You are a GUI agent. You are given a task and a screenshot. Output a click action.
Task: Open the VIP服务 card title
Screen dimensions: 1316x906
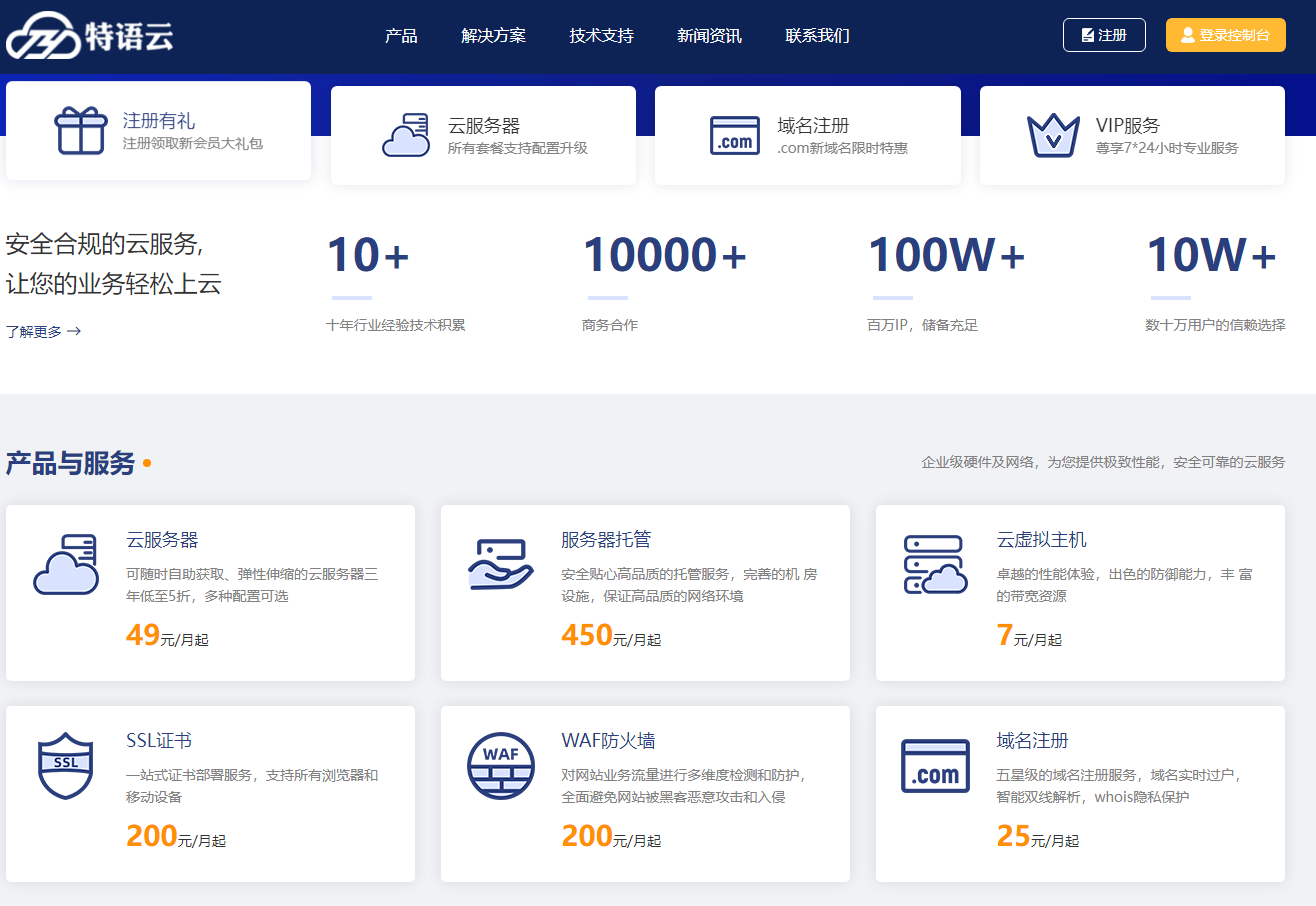[1128, 125]
